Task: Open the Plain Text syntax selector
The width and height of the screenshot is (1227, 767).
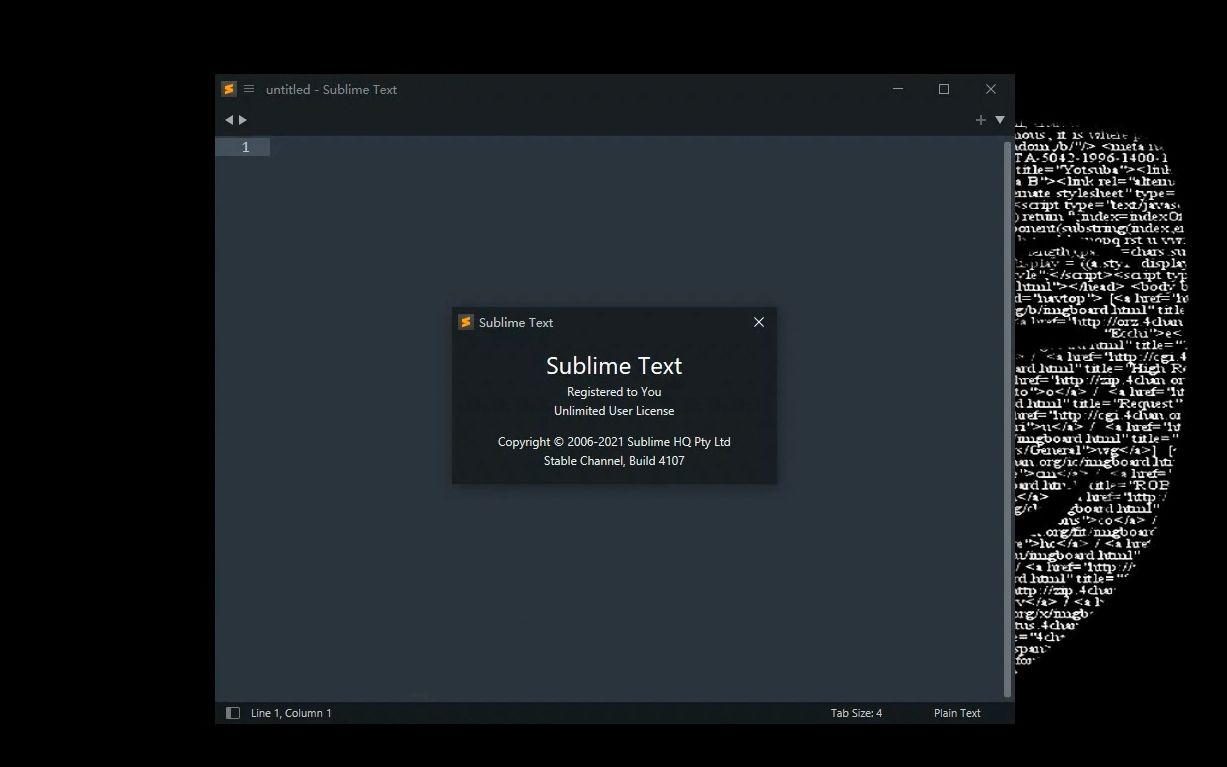Action: click(x=957, y=713)
